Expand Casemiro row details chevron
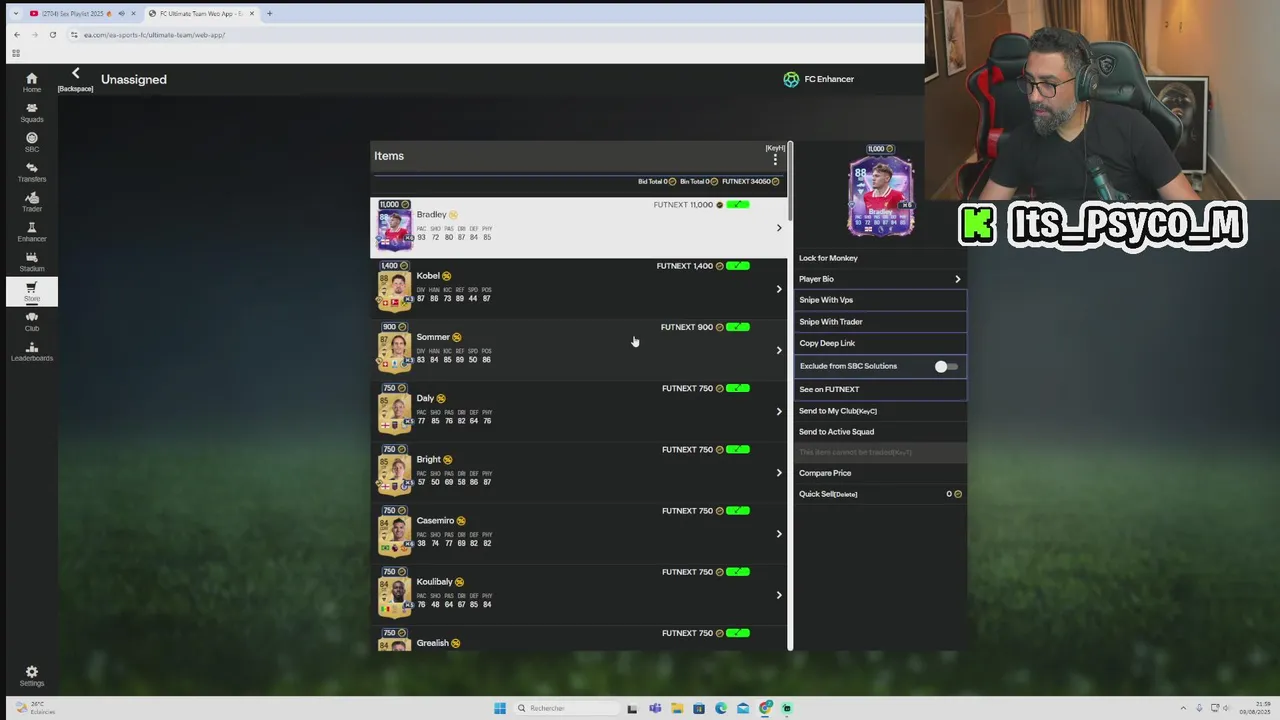Image resolution: width=1280 pixels, height=720 pixels. pyautogui.click(x=779, y=534)
